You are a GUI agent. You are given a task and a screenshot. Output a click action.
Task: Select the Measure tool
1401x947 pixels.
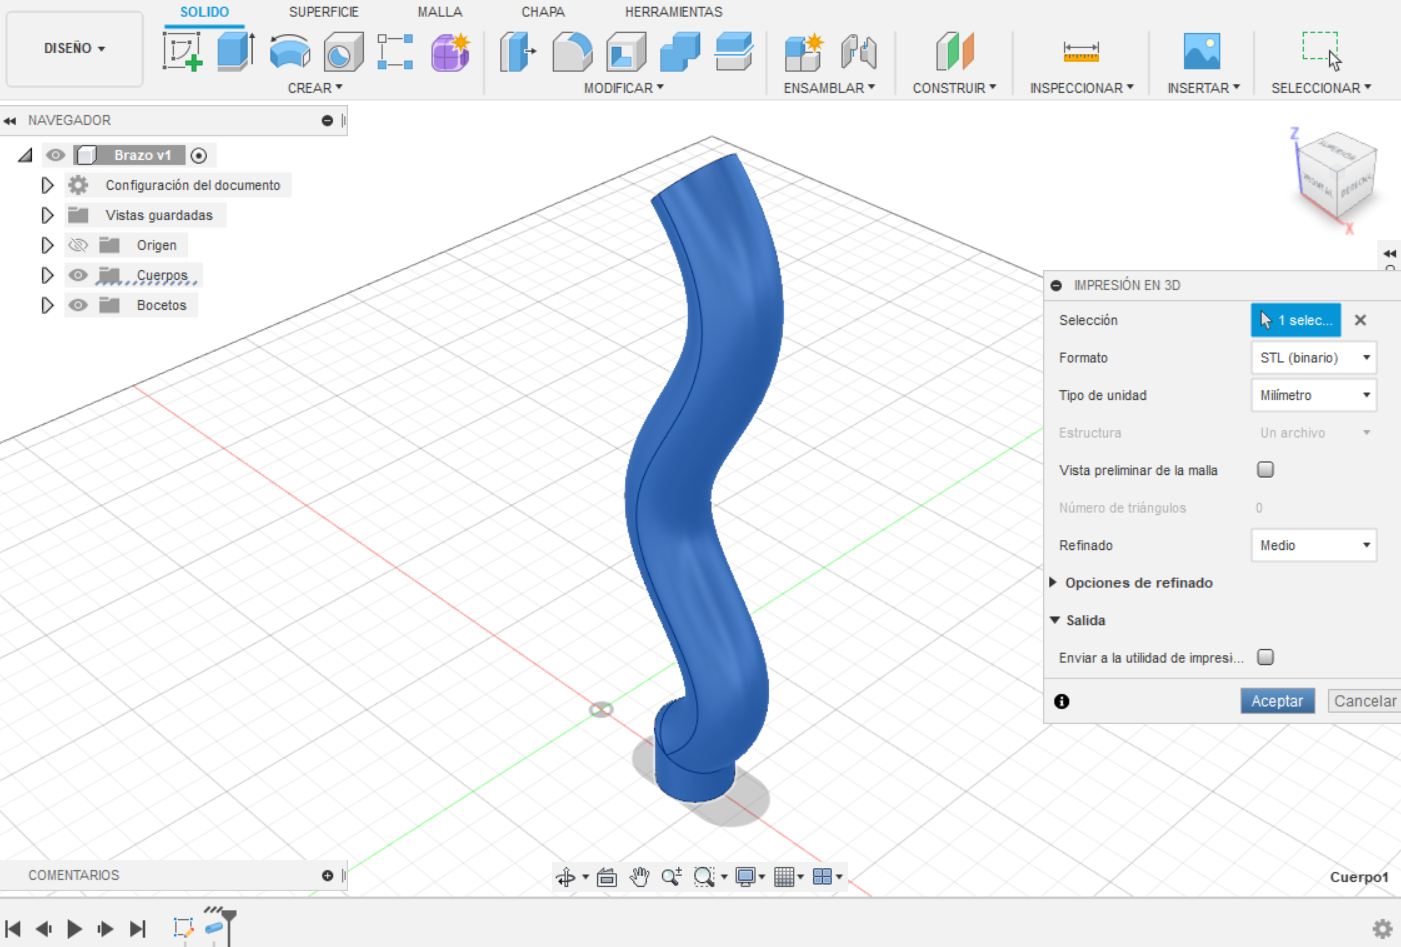coord(1081,51)
